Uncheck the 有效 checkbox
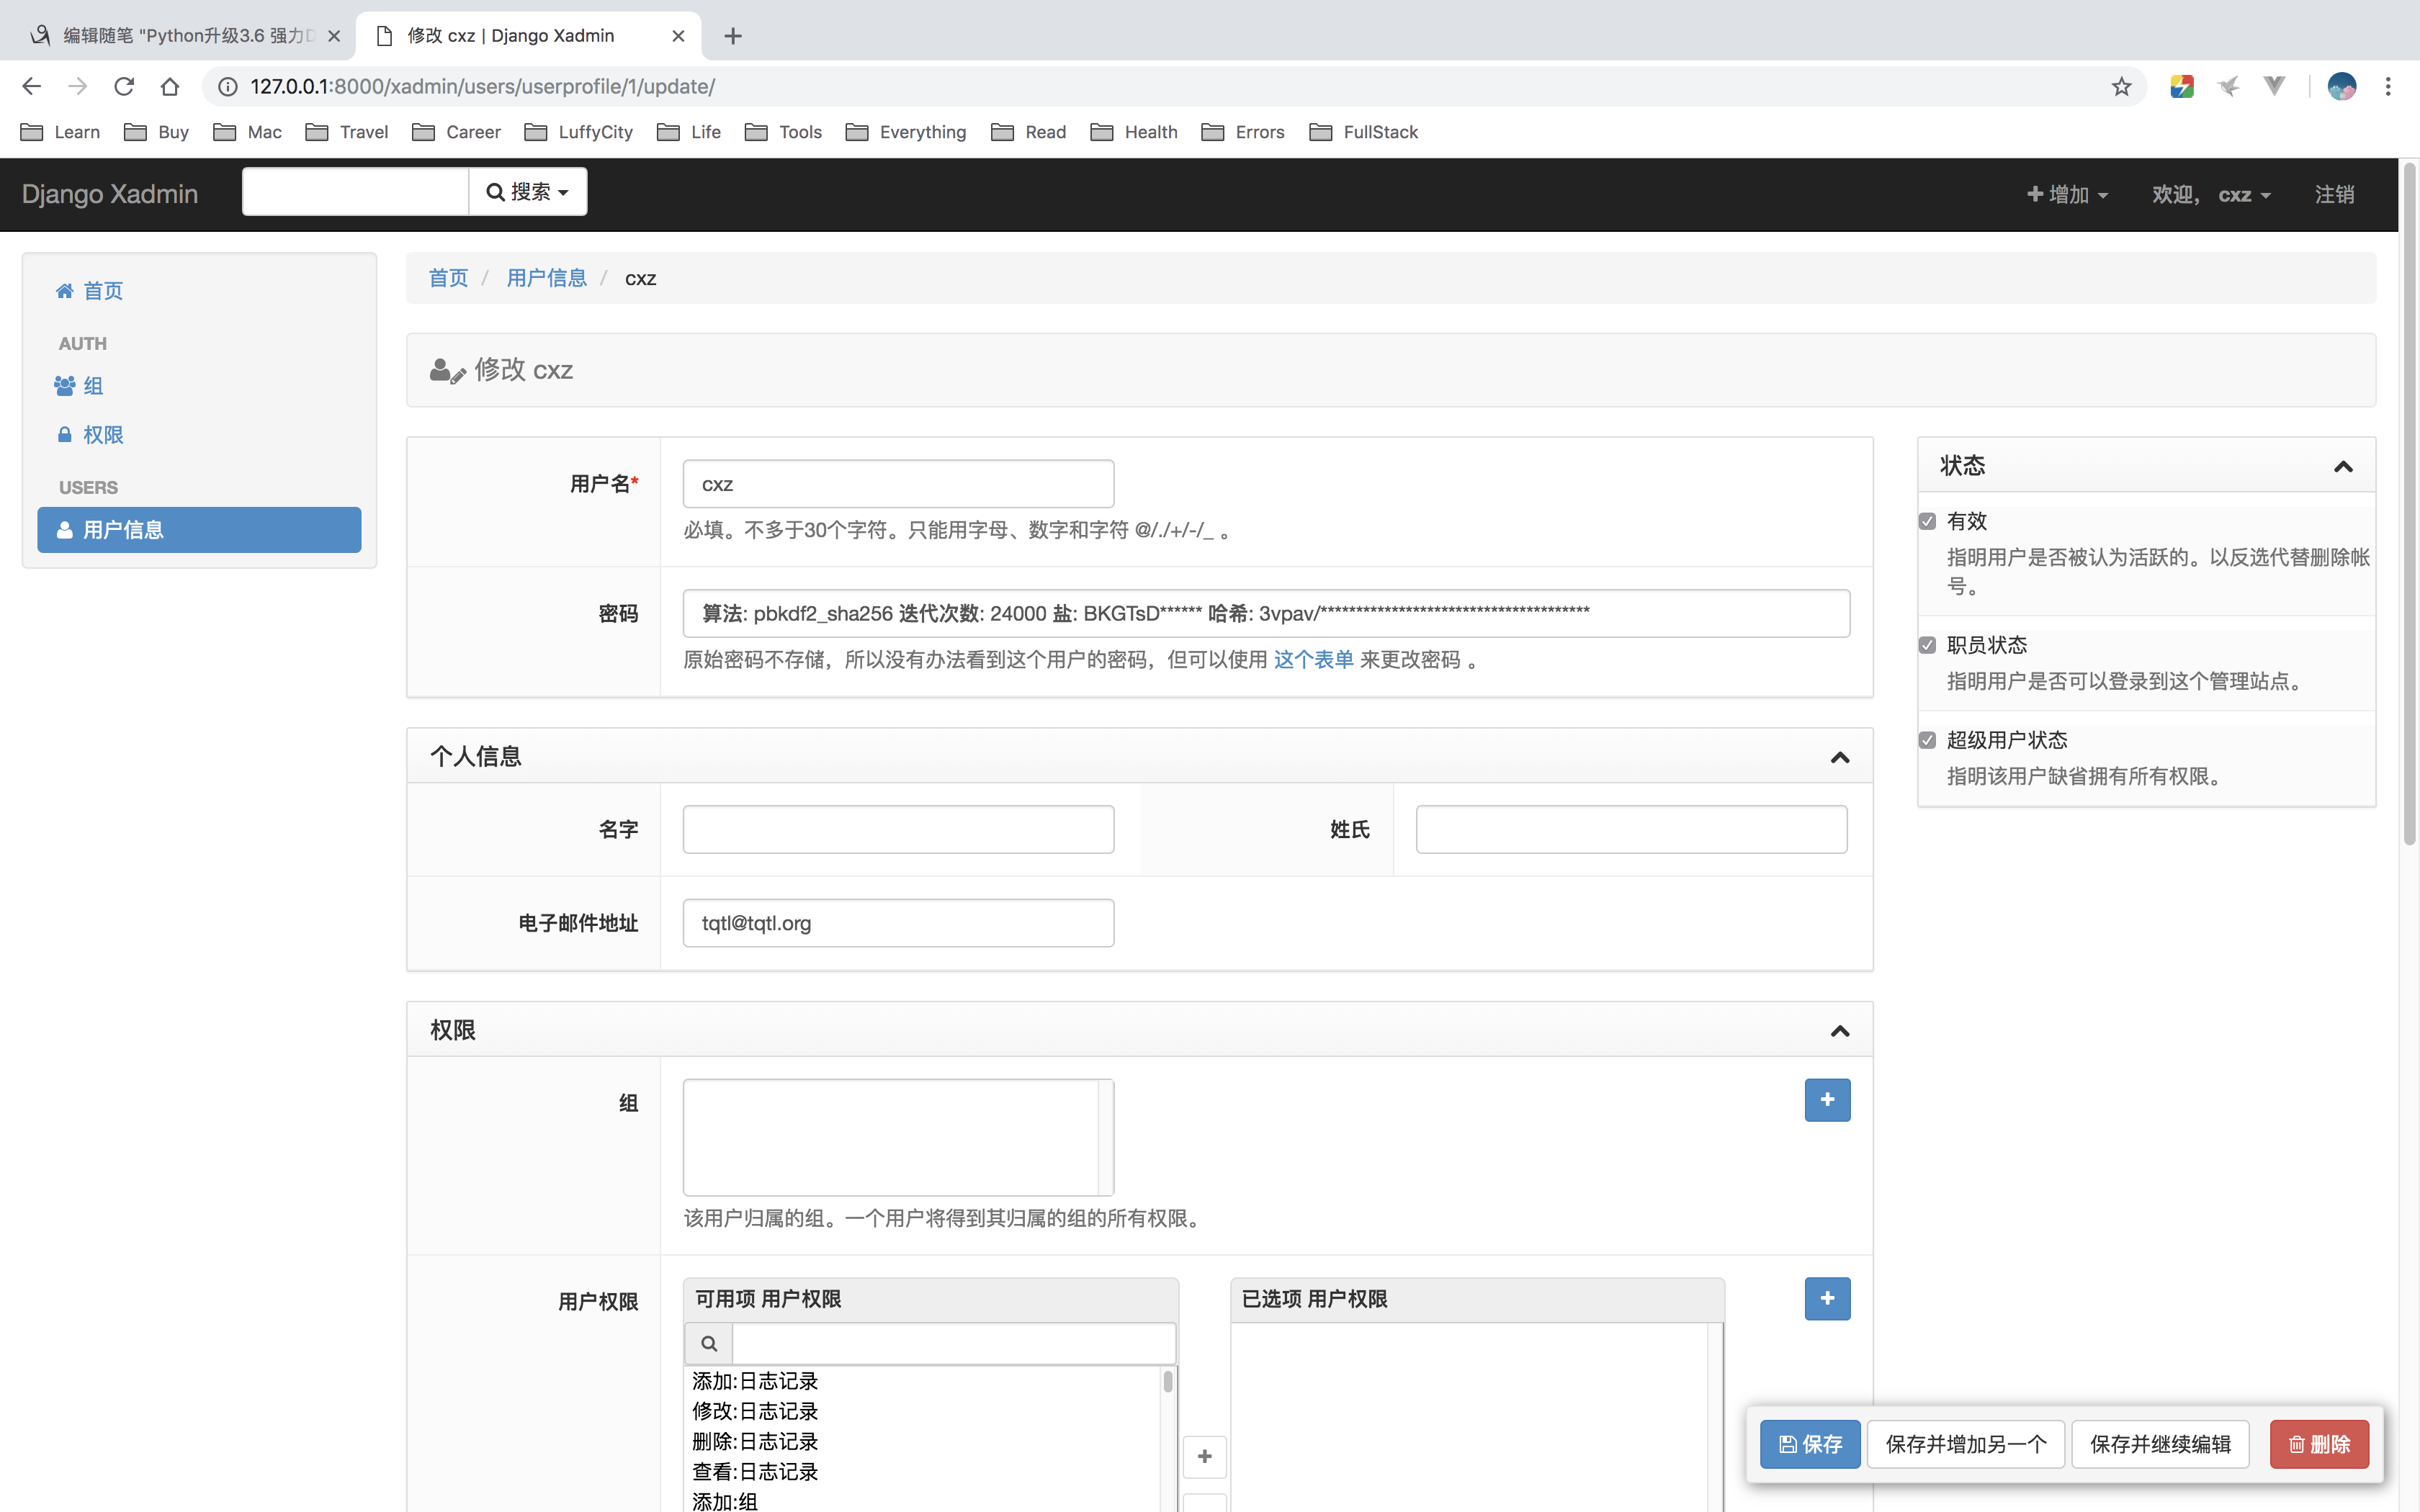The width and height of the screenshot is (2420, 1512). [1927, 521]
